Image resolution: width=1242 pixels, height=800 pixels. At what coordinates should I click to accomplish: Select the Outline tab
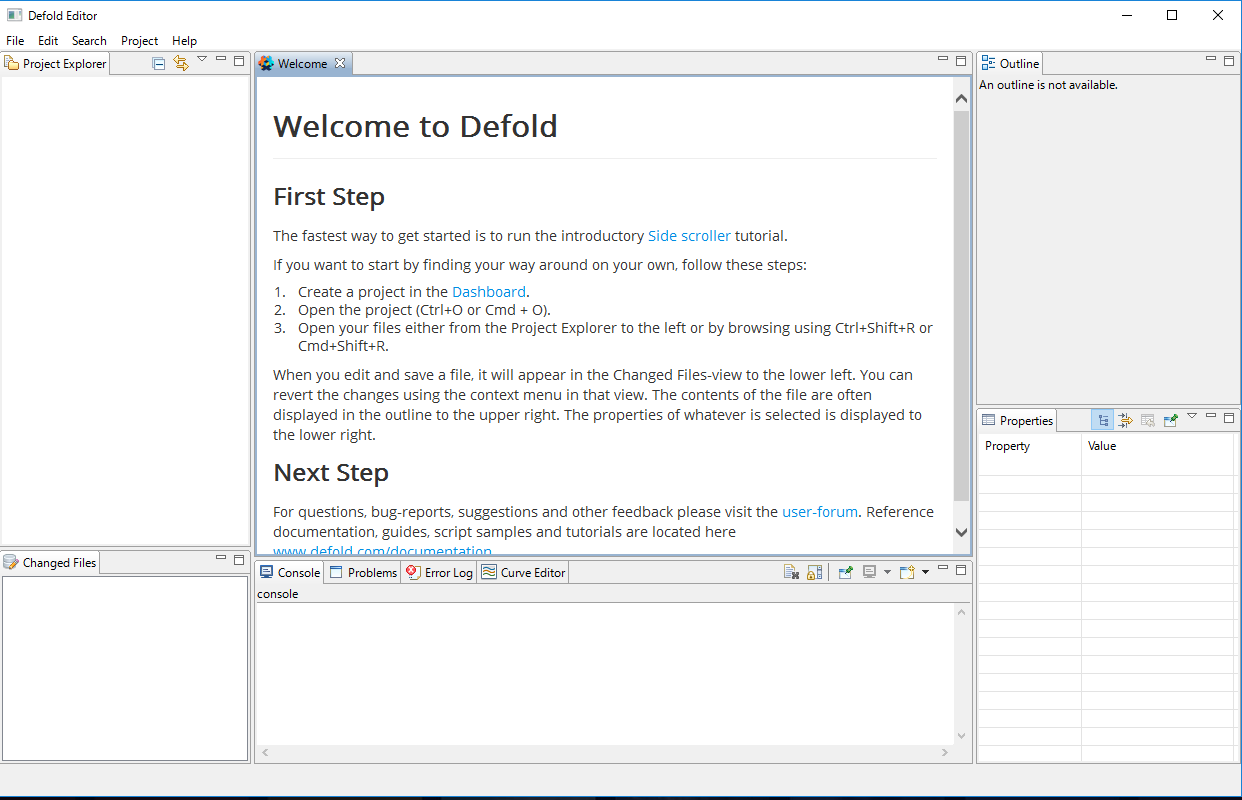pyautogui.click(x=1011, y=63)
